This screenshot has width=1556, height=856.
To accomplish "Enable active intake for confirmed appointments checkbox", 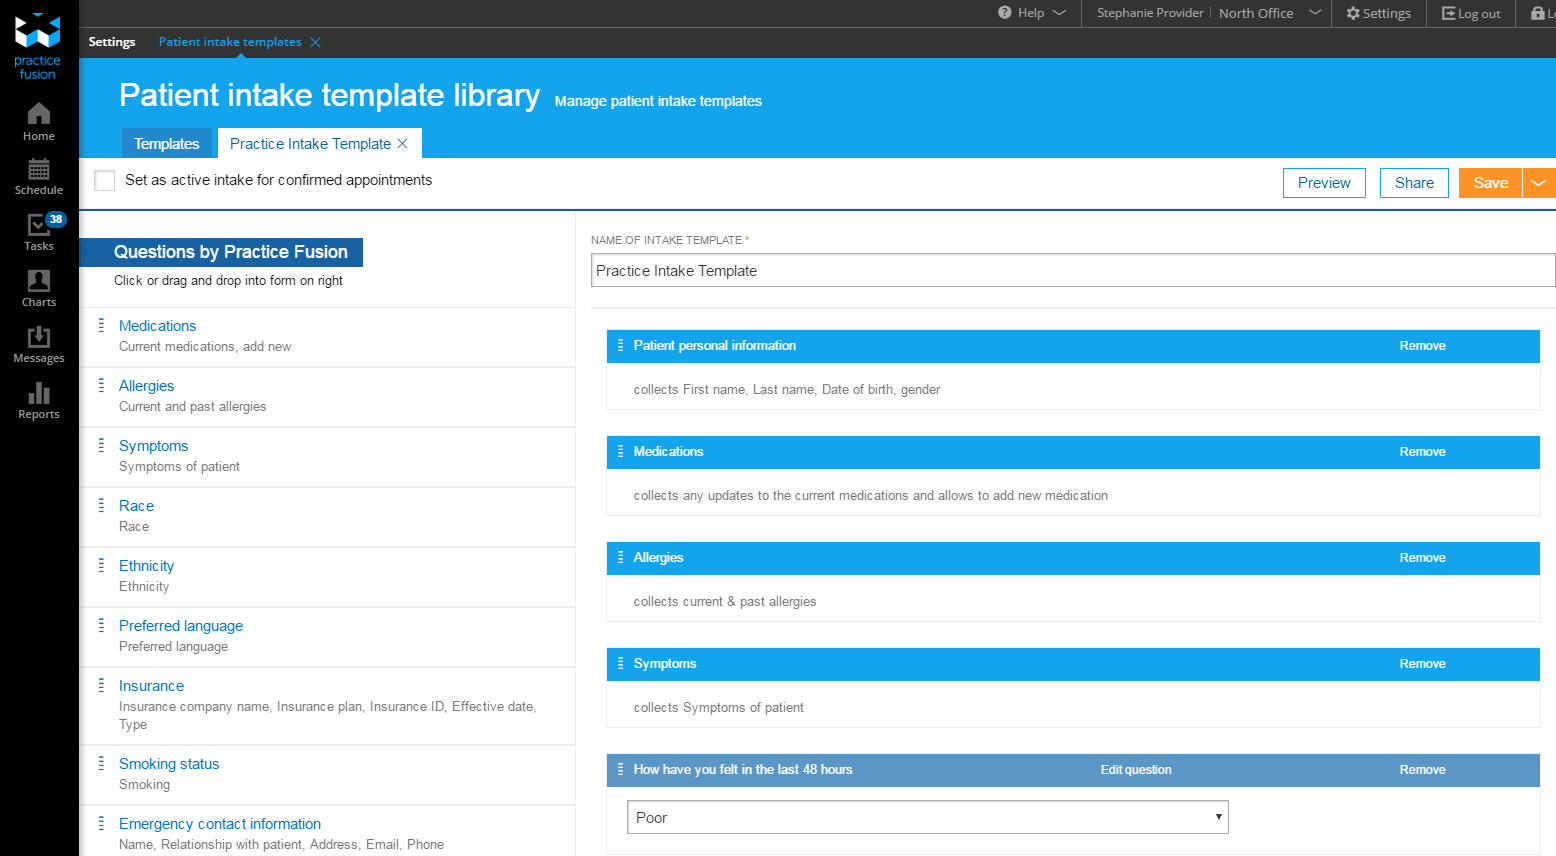I will pos(105,181).
